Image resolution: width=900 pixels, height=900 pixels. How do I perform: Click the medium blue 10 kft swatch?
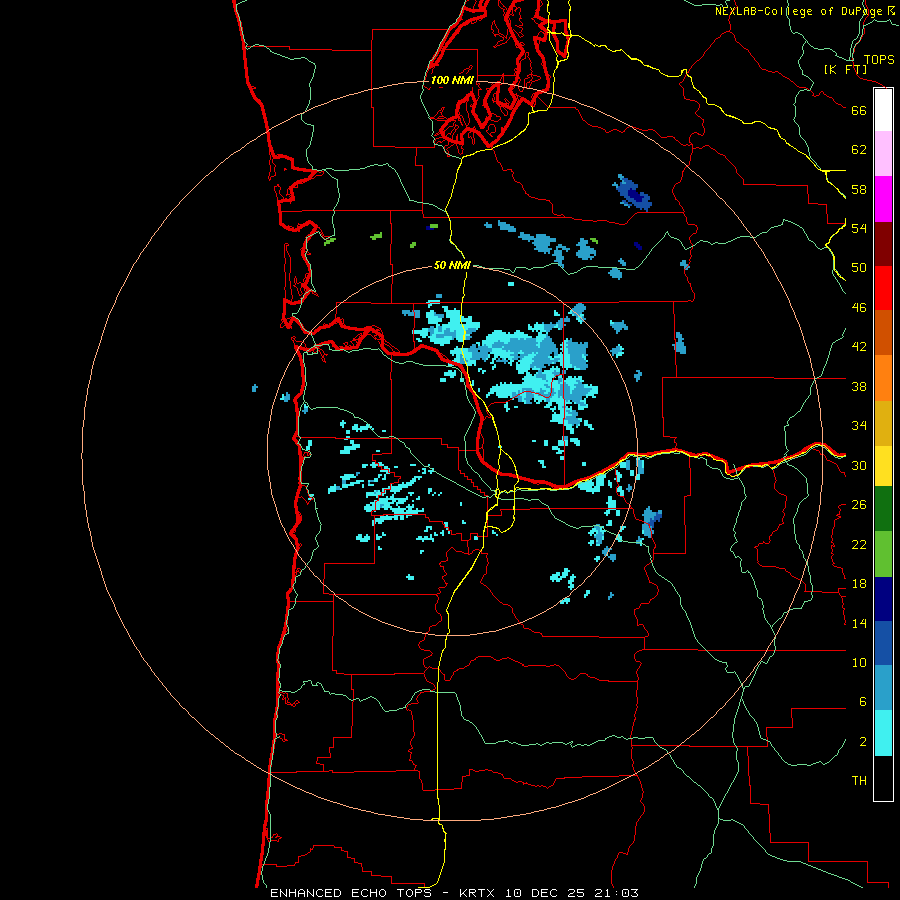tap(883, 643)
